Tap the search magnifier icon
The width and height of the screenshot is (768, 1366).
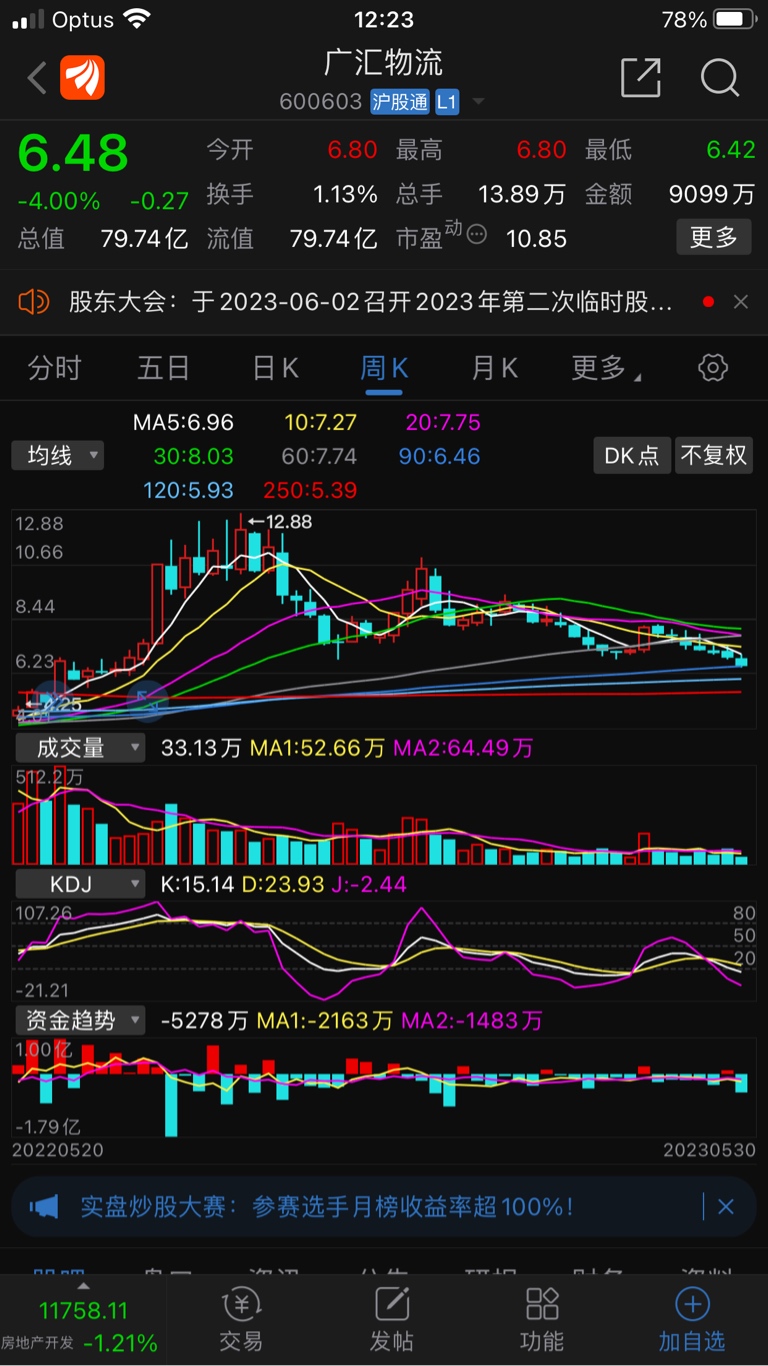719,78
